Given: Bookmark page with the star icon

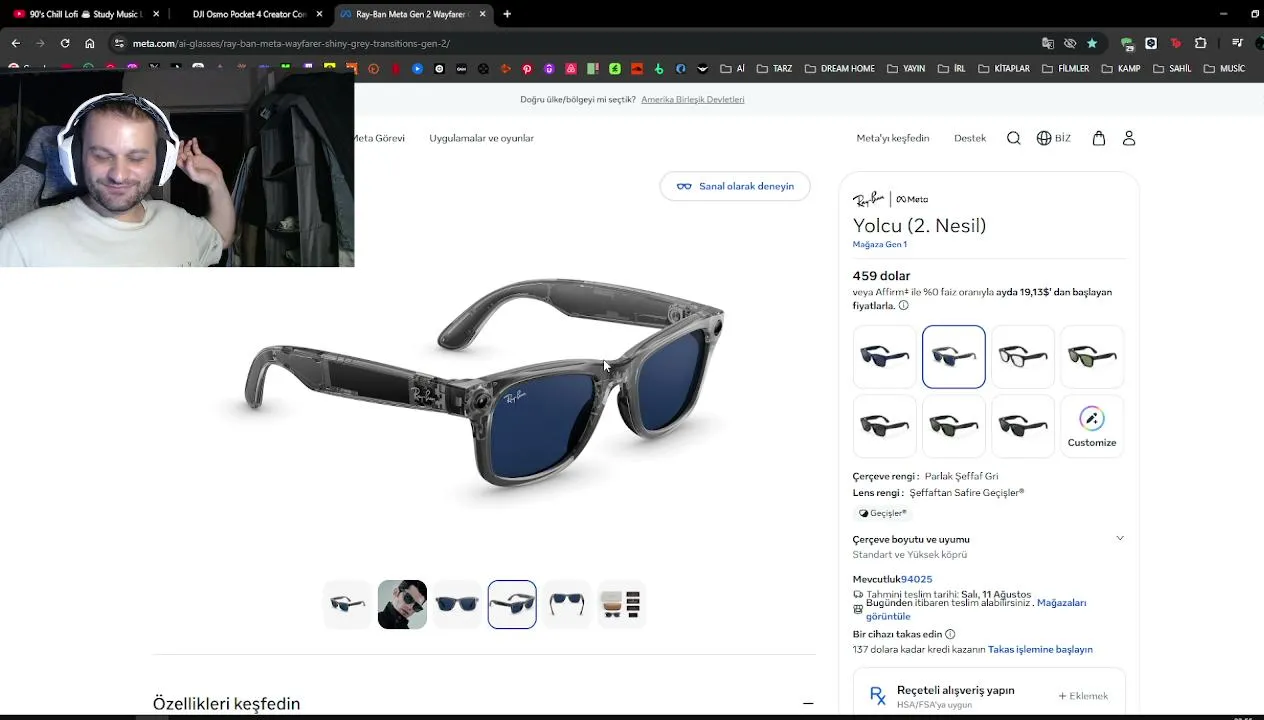Looking at the screenshot, I should (x=1092, y=43).
